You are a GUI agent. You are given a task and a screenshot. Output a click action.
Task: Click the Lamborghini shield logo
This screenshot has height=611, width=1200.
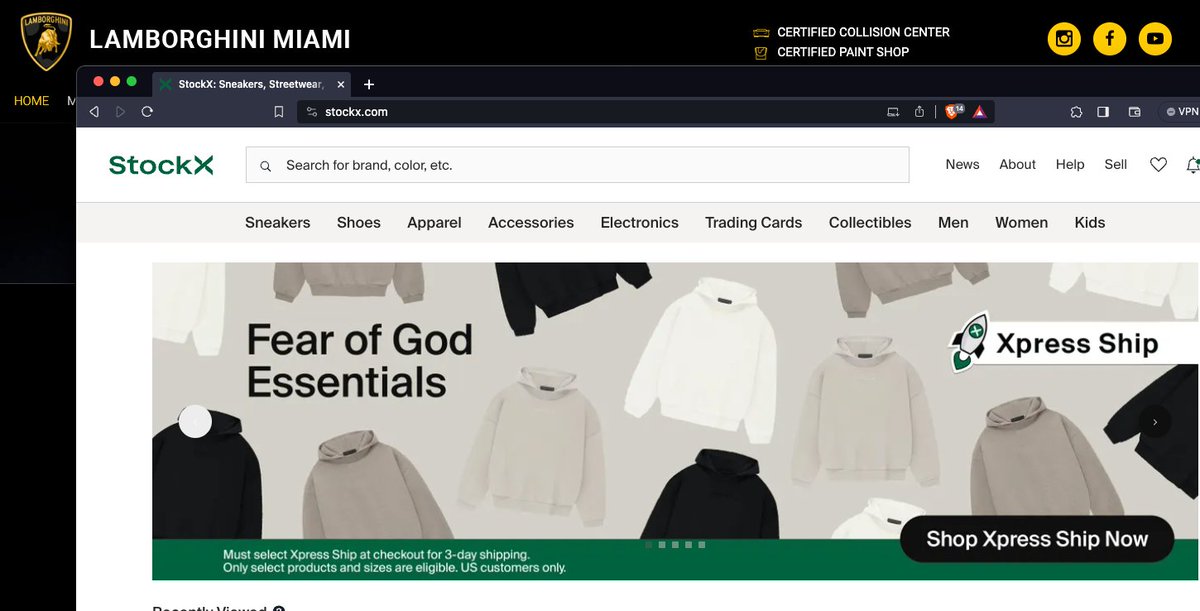point(46,41)
